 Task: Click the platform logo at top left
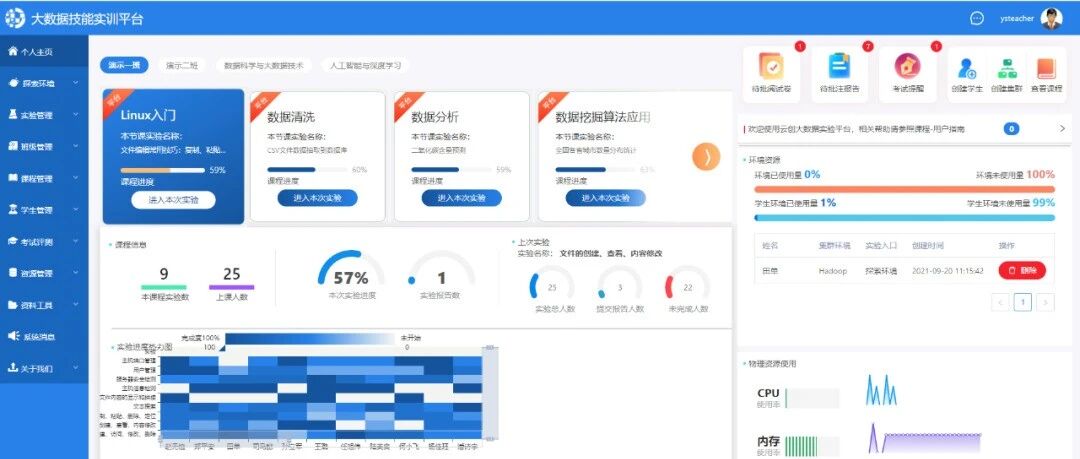click(14, 19)
